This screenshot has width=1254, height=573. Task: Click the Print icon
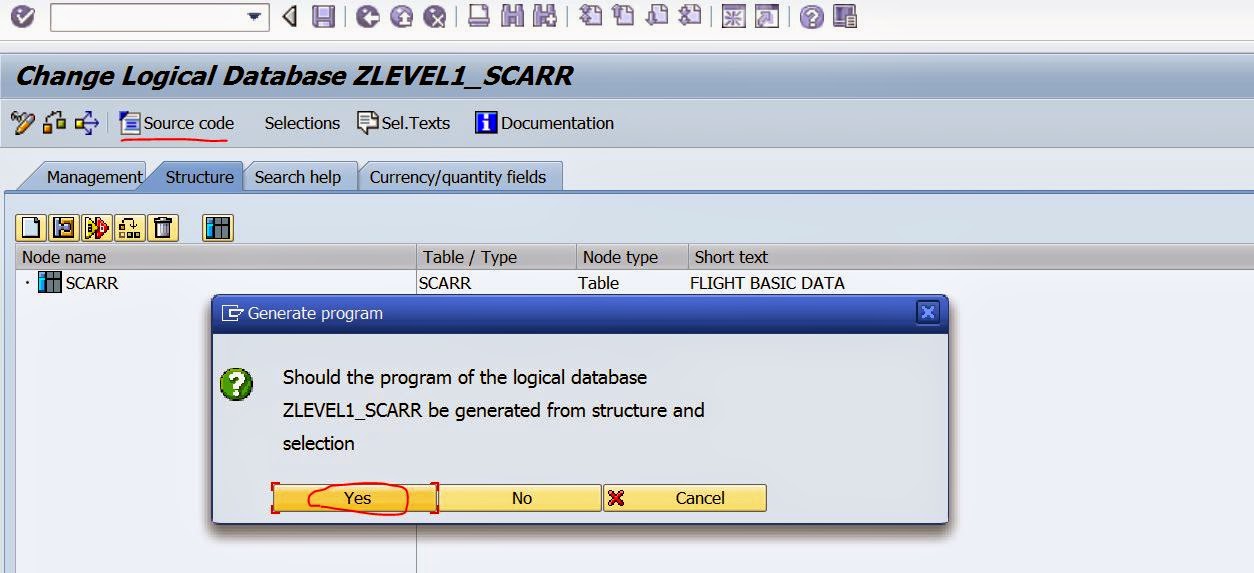tap(479, 17)
